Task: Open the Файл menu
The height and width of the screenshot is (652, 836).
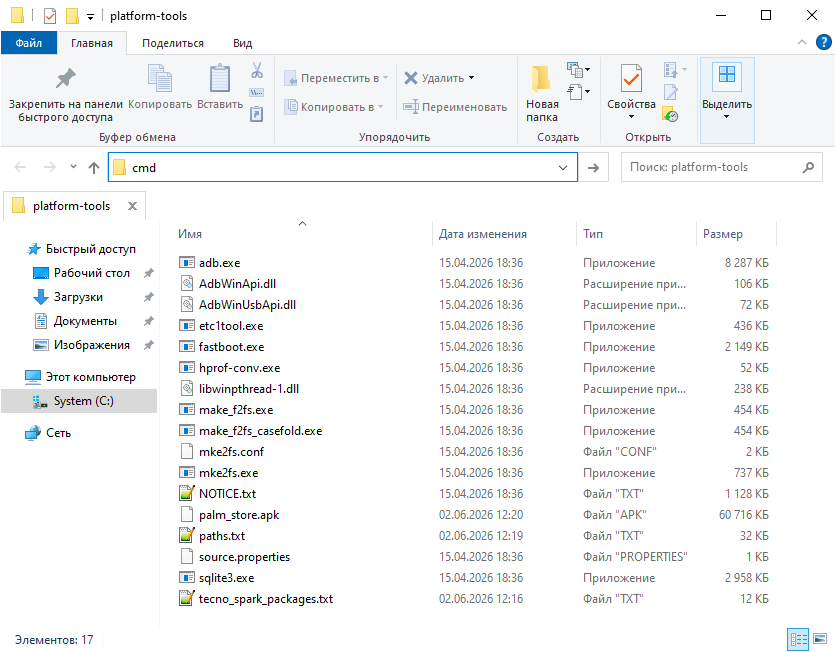Action: tap(29, 43)
